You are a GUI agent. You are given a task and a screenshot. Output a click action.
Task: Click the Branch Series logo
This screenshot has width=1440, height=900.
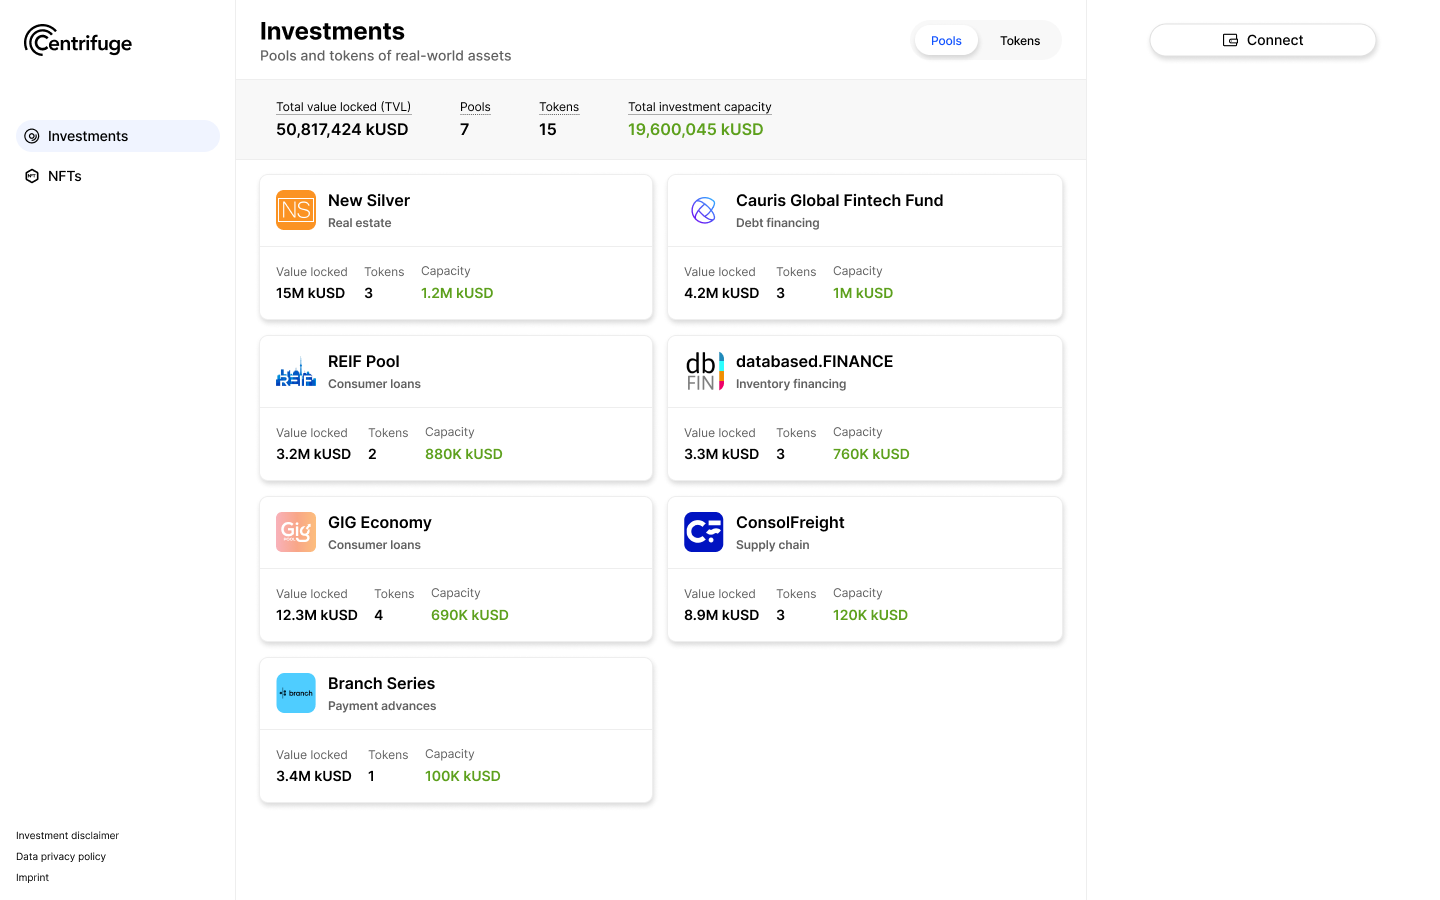coord(296,693)
